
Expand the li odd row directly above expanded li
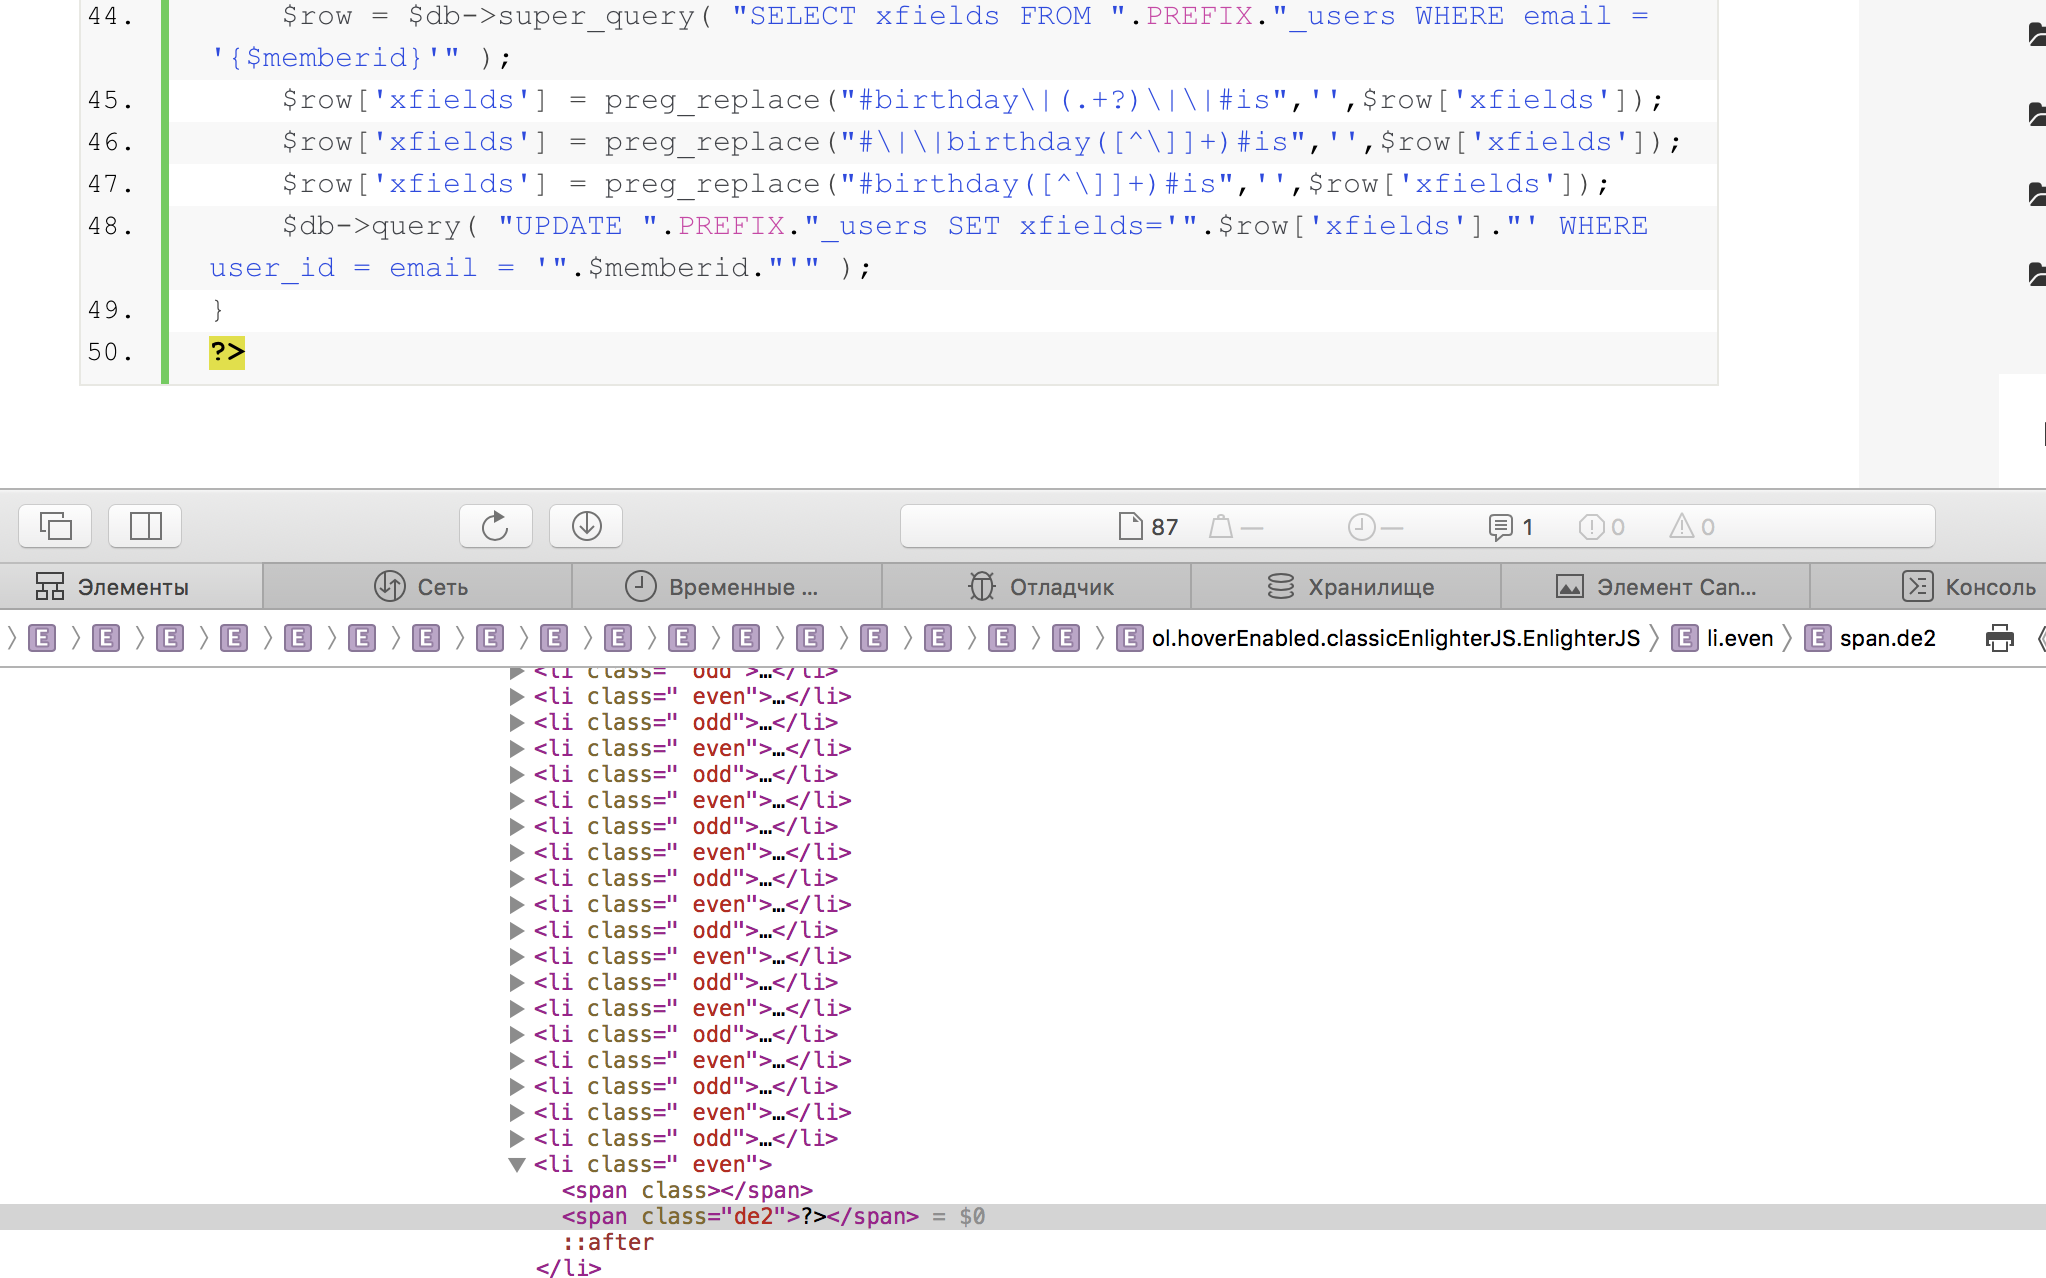pos(517,1138)
